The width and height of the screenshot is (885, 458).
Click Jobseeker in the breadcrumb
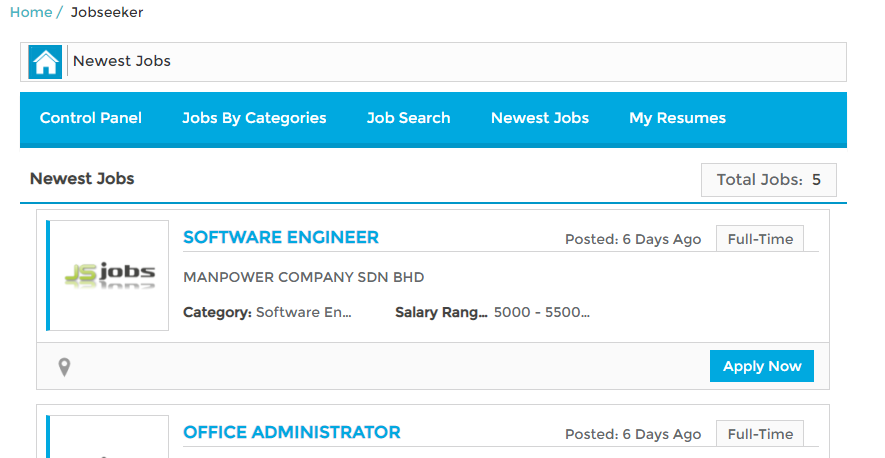click(107, 12)
